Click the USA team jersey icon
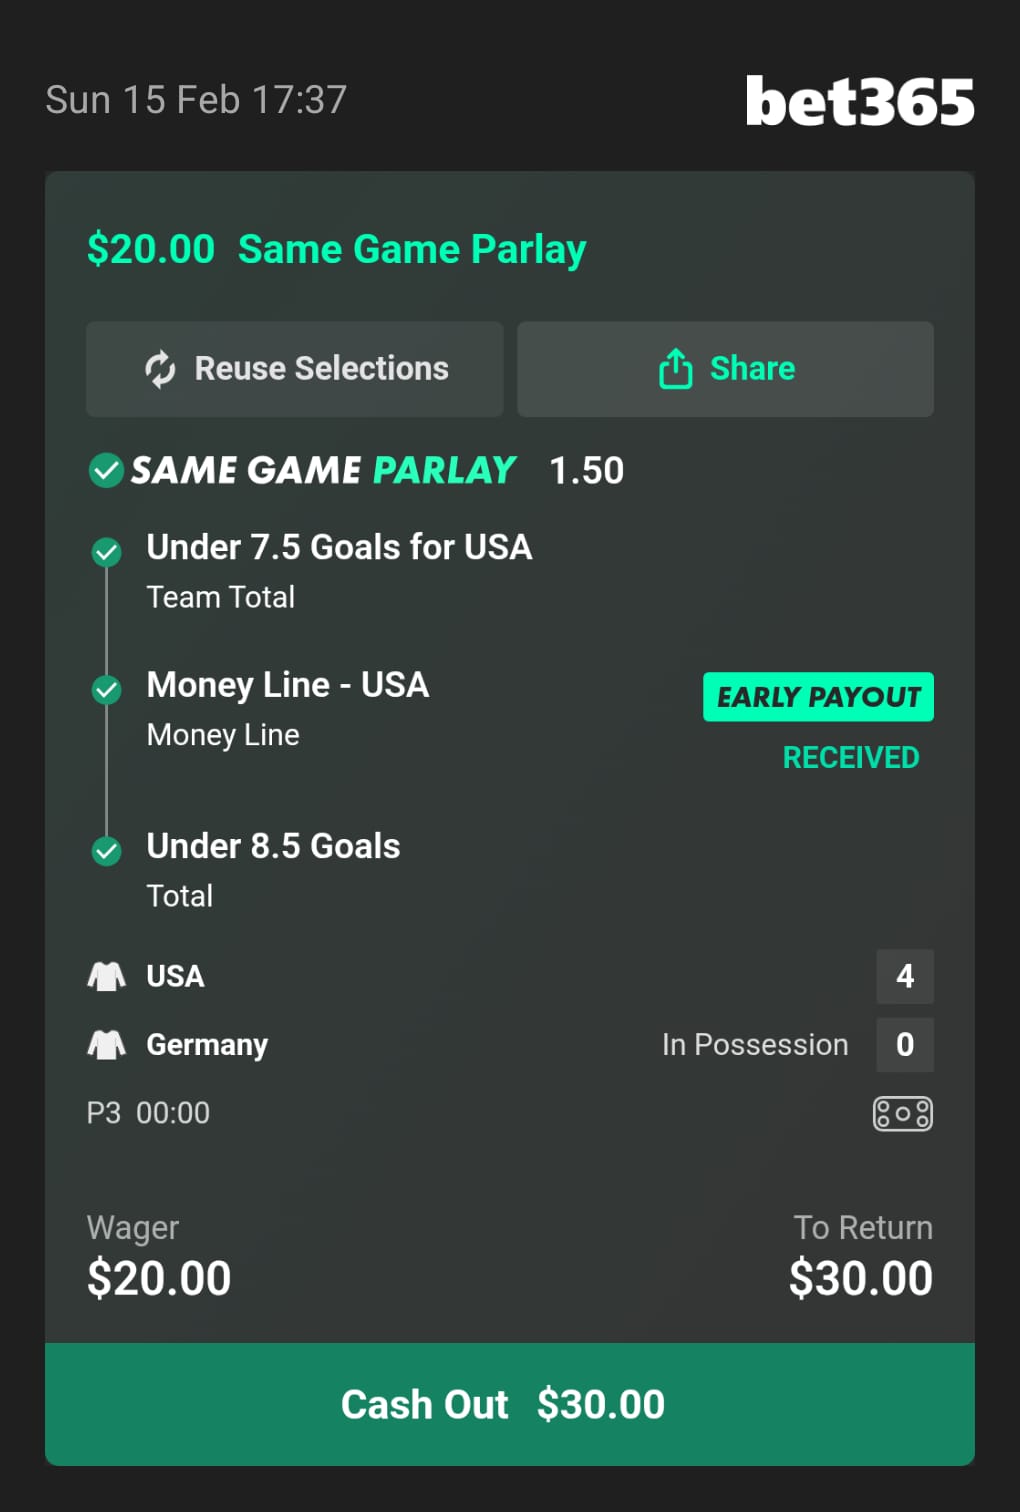1020x1512 pixels. click(107, 976)
